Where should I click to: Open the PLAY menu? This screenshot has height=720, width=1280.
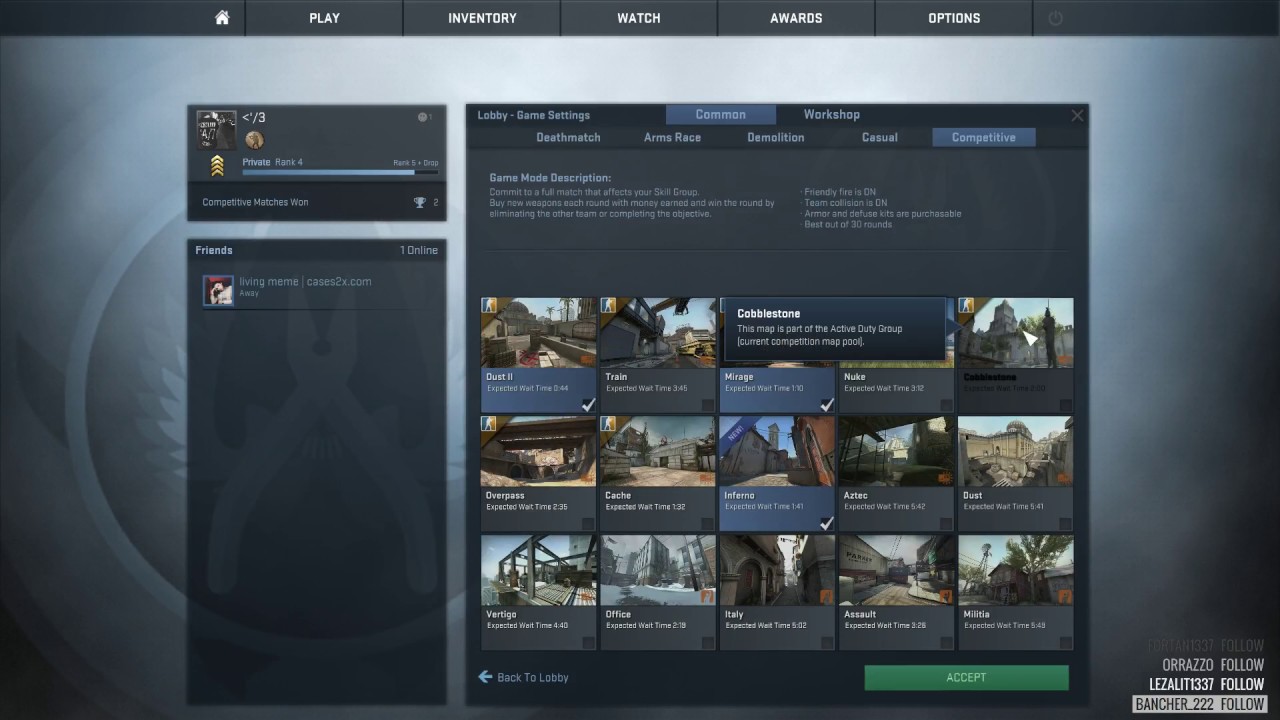(324, 18)
